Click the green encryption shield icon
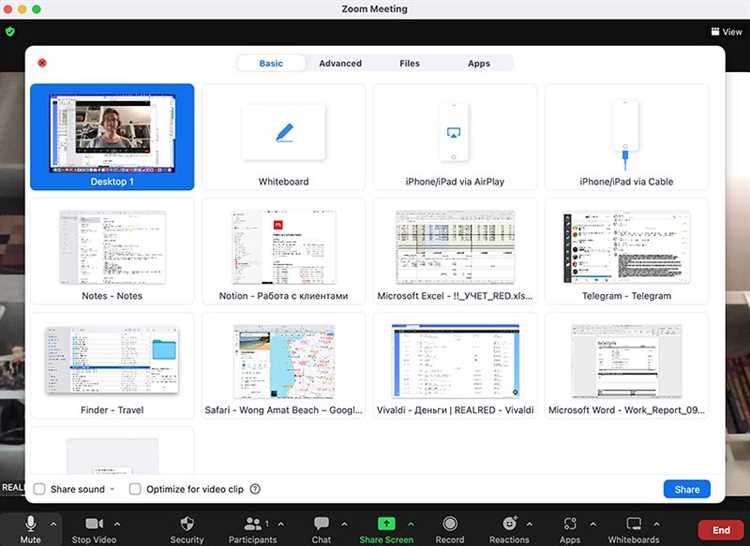Viewport: 750px width, 546px height. (10, 32)
